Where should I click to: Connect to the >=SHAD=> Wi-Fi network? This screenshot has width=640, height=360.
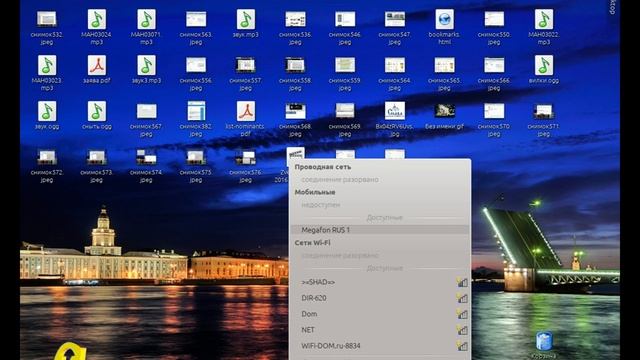[380, 282]
